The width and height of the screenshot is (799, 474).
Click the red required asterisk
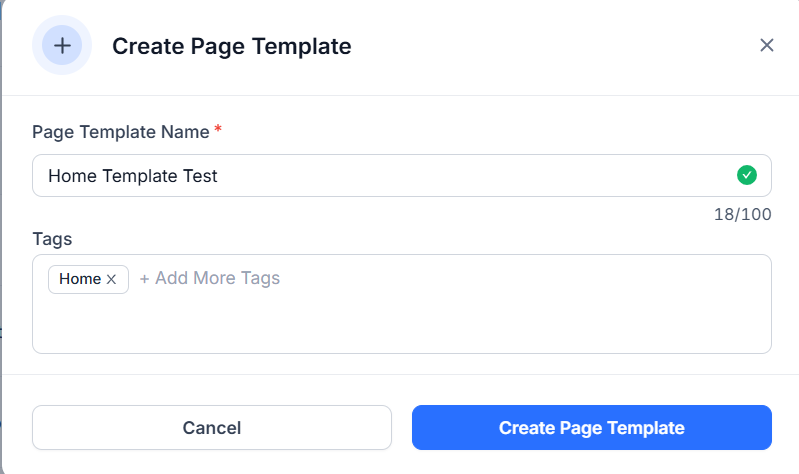(x=218, y=128)
